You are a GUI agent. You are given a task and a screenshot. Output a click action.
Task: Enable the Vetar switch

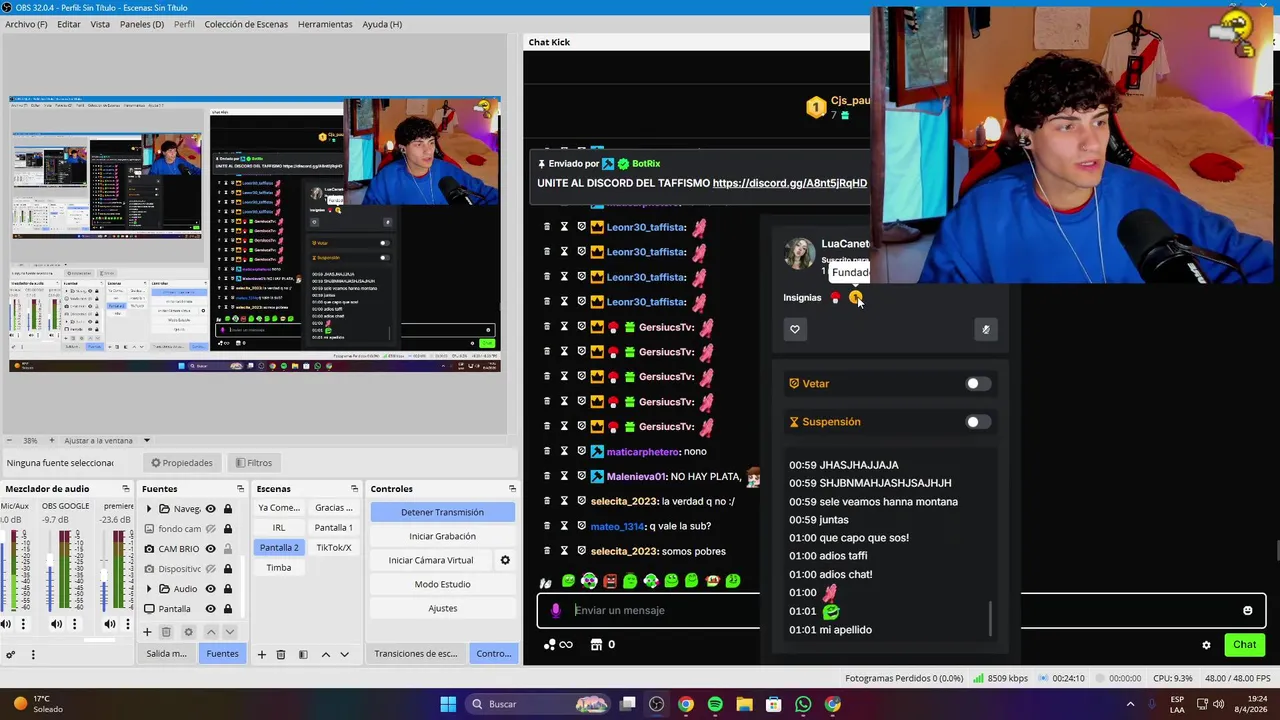click(x=978, y=384)
